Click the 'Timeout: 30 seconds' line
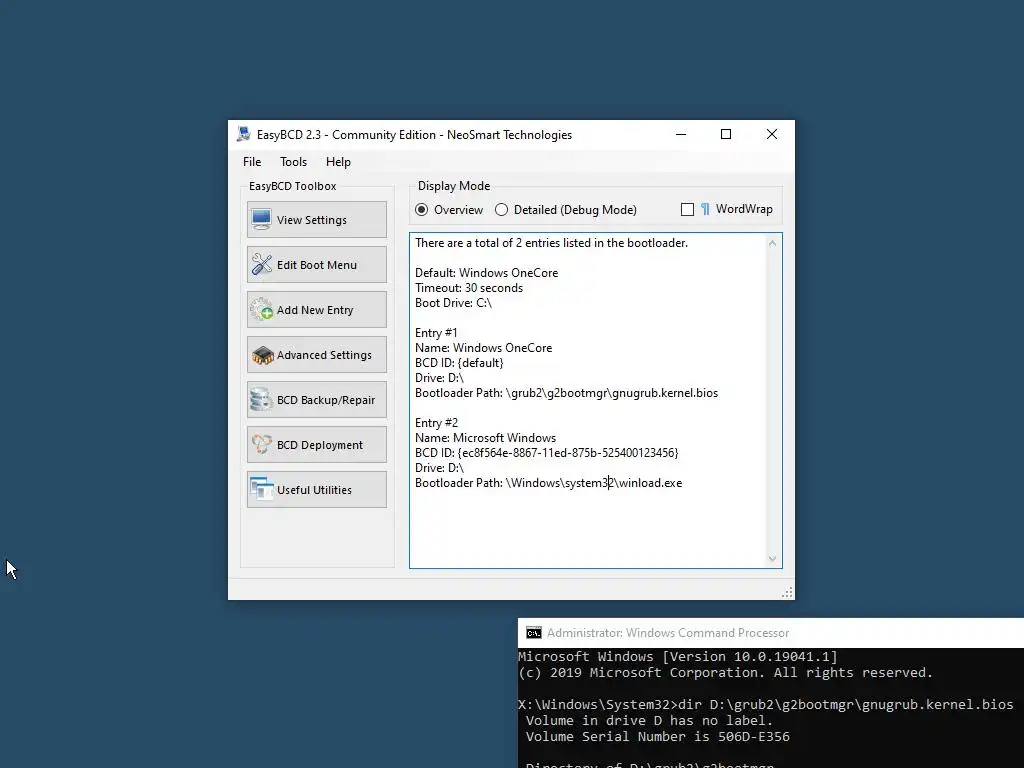This screenshot has height=768, width=1024. pos(469,288)
